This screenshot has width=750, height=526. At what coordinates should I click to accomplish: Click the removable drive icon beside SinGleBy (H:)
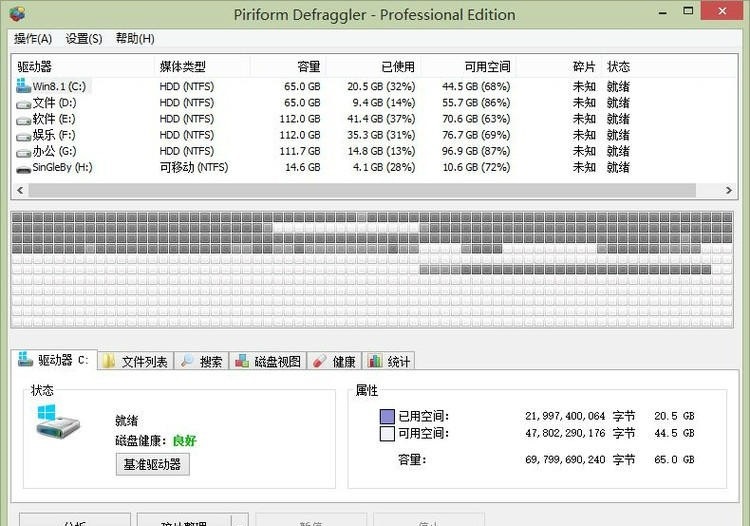coord(23,169)
